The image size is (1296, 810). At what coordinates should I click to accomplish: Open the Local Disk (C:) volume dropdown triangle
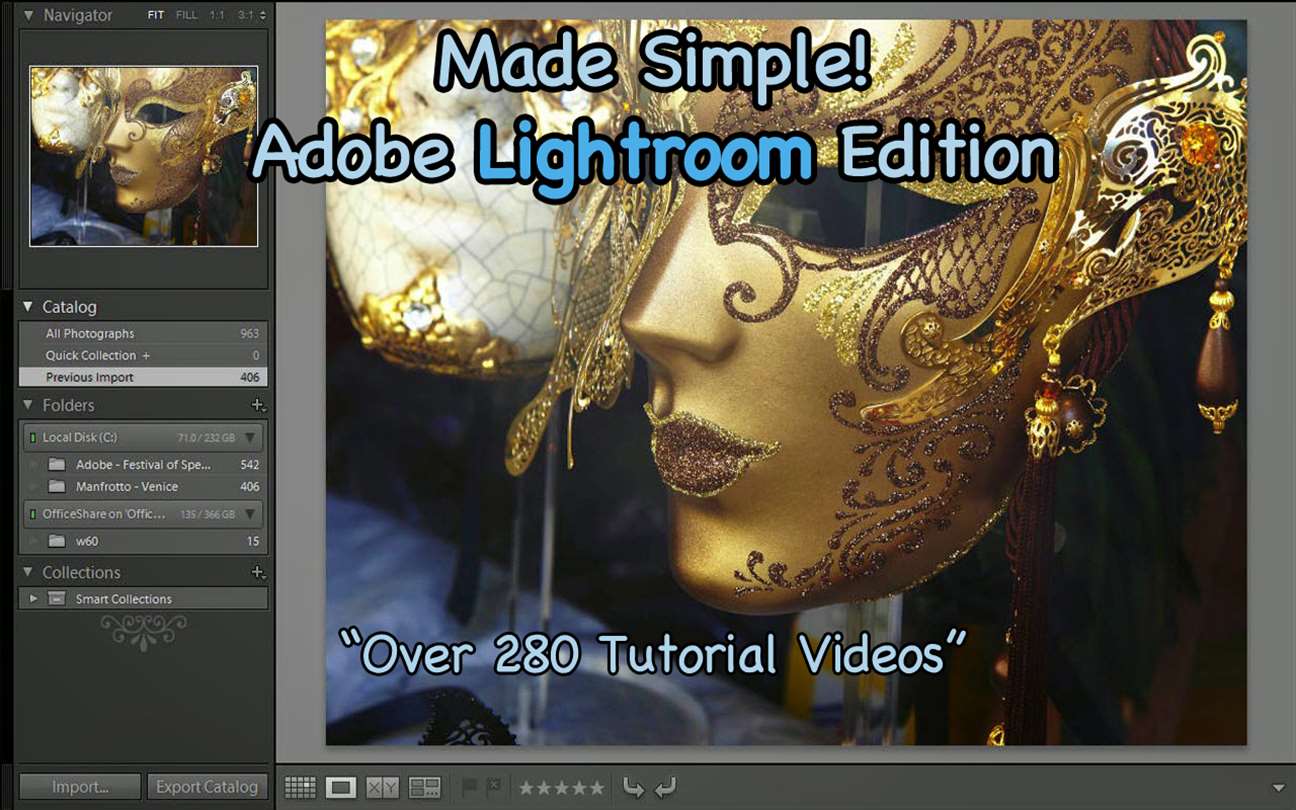click(x=250, y=438)
